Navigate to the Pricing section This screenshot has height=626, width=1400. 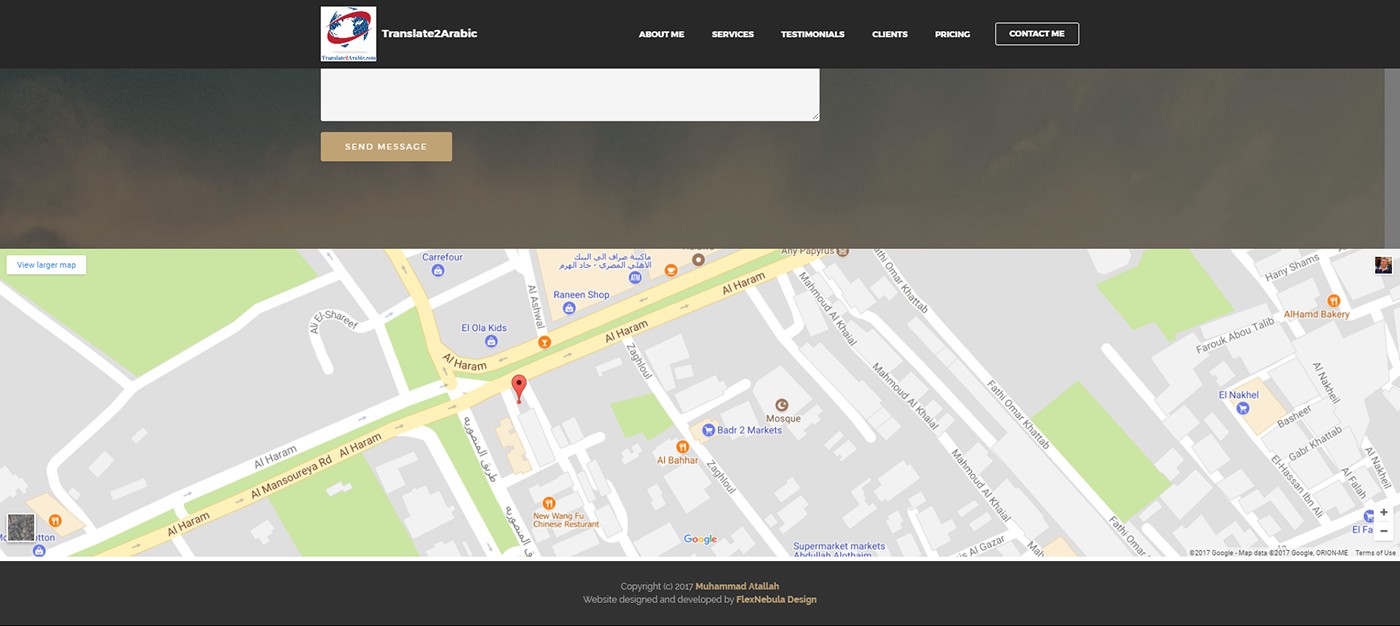coord(952,34)
